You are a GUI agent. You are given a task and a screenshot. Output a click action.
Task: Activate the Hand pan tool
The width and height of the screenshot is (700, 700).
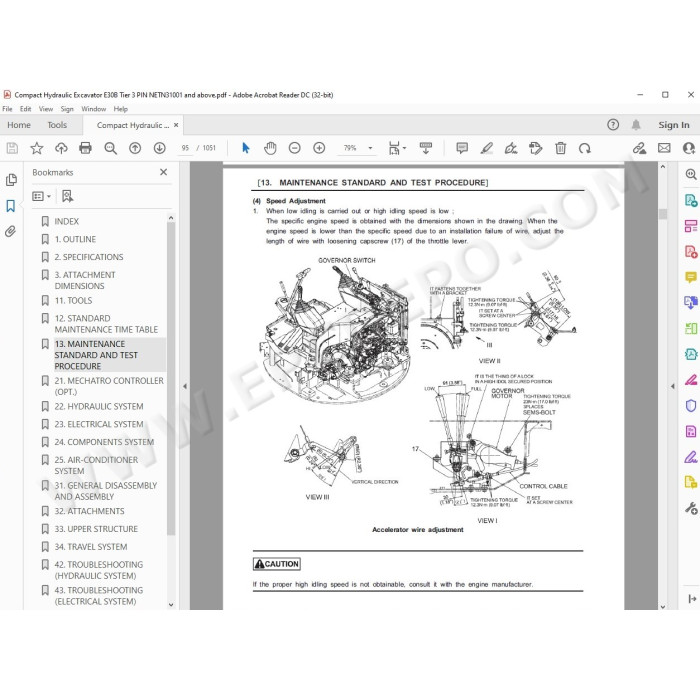pyautogui.click(x=270, y=148)
